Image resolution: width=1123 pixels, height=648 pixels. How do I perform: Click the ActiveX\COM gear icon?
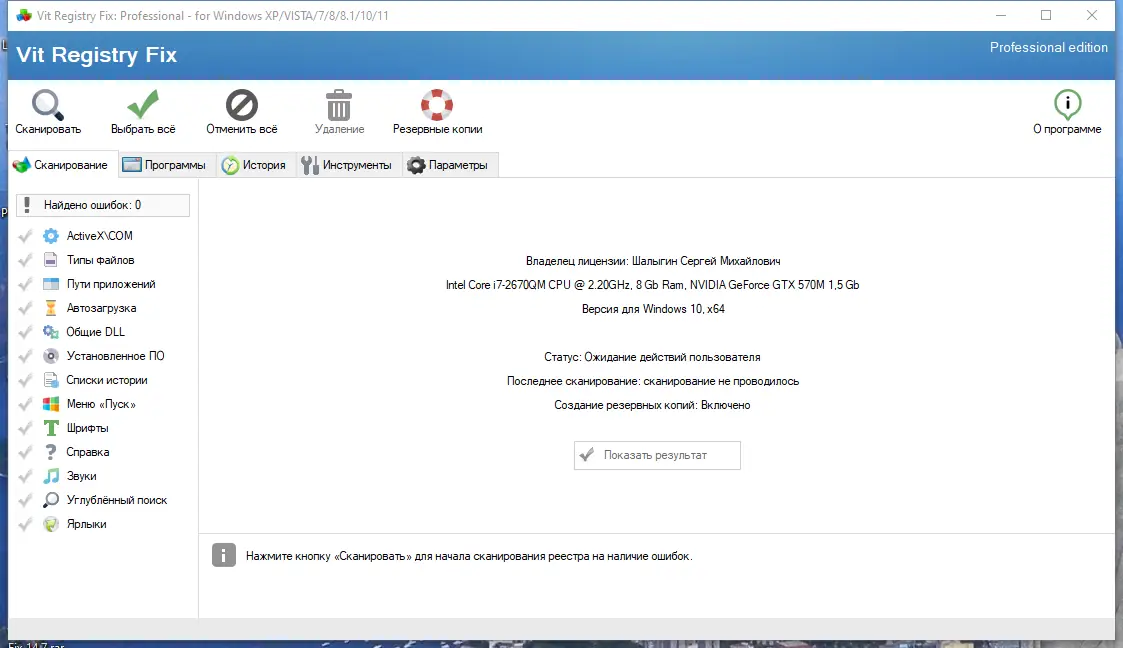click(51, 236)
